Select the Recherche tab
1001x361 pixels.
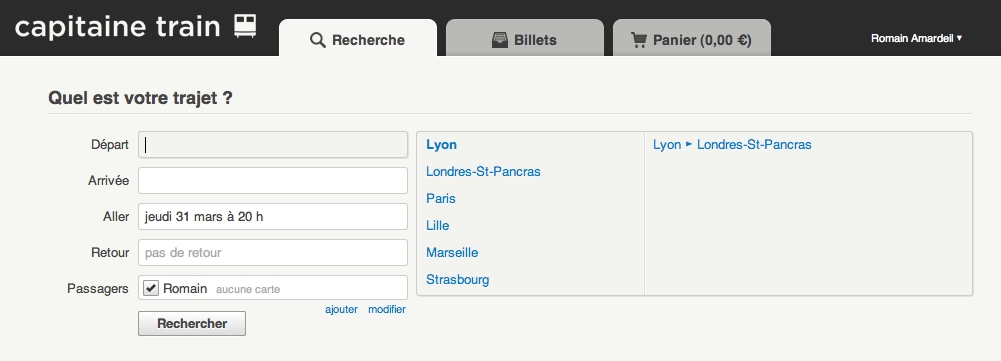click(x=358, y=38)
